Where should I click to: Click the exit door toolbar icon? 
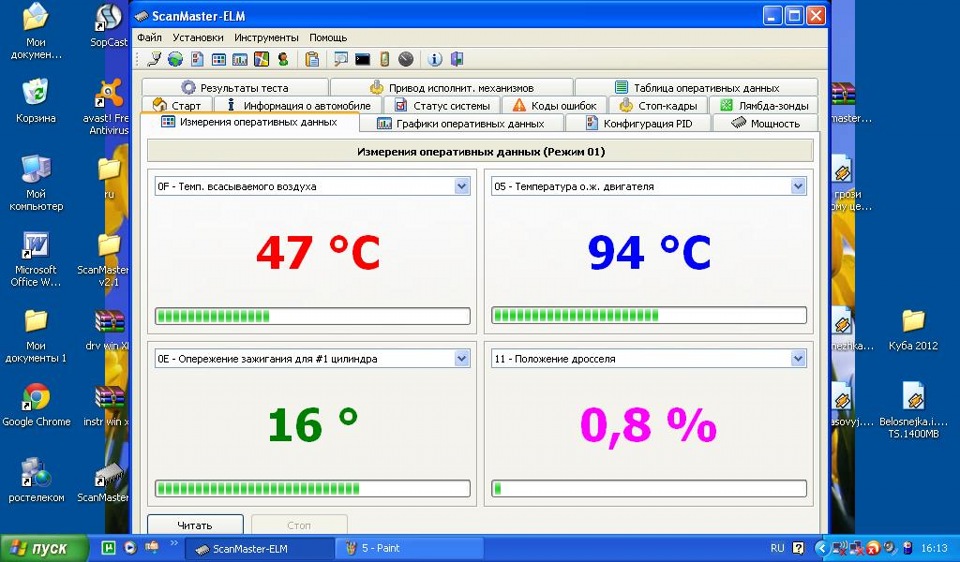coord(457,59)
